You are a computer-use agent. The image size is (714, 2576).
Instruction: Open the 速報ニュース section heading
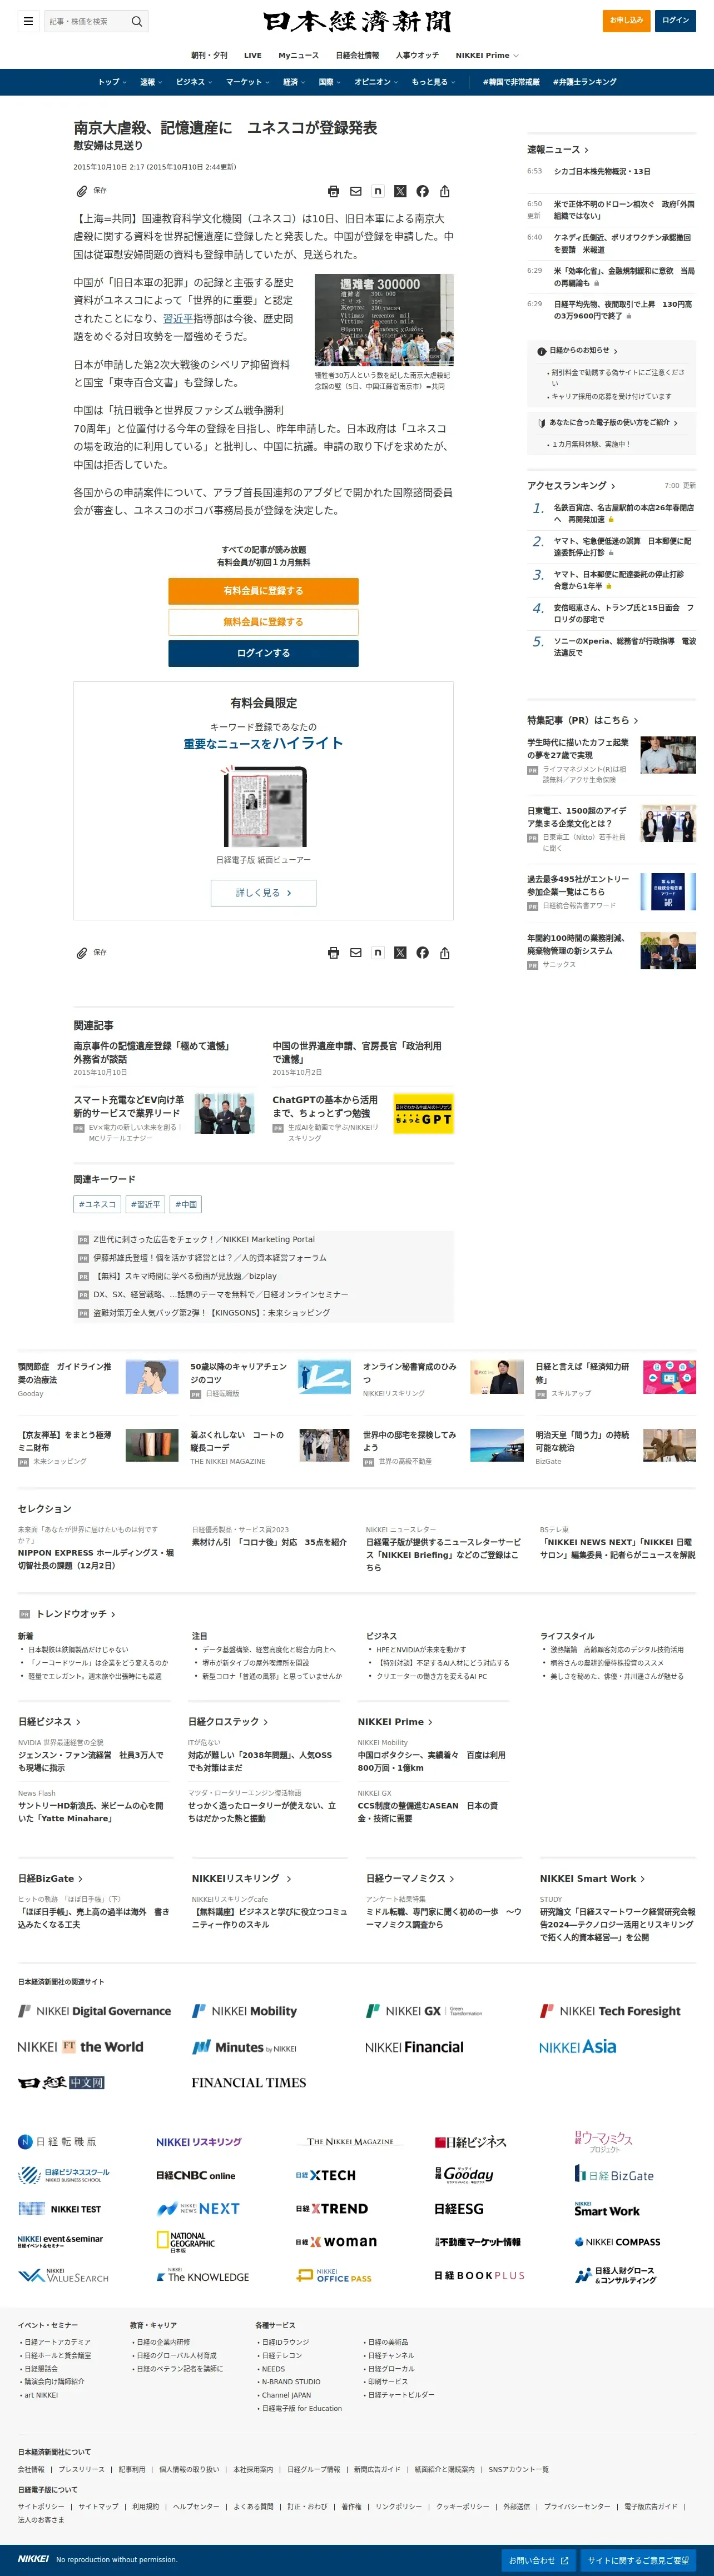(558, 149)
